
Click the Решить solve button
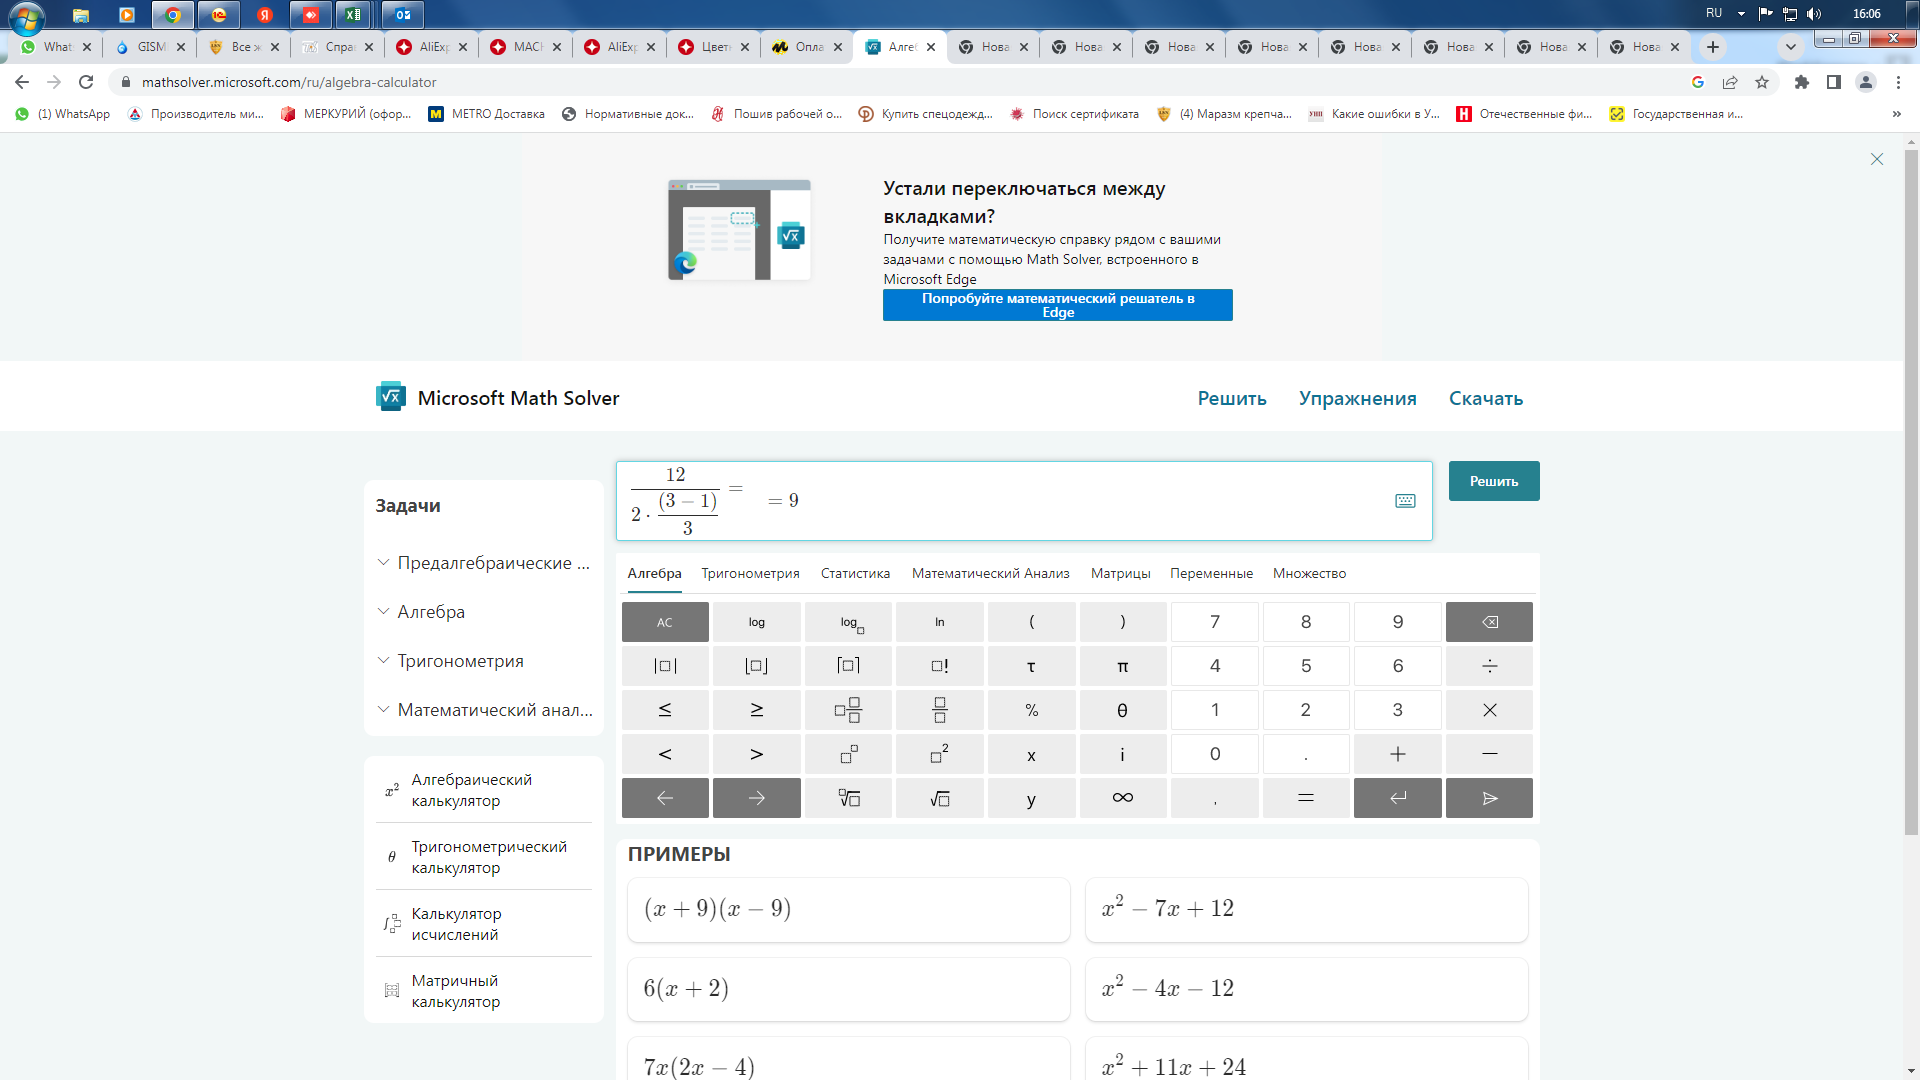click(1493, 481)
